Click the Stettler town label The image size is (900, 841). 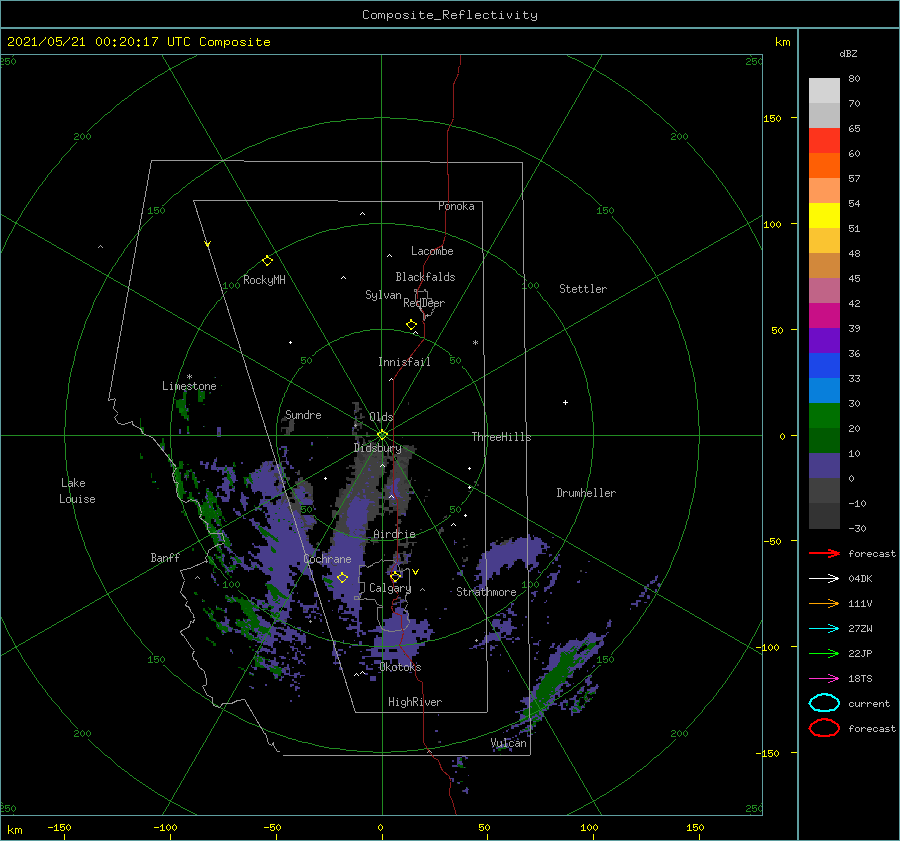583,289
